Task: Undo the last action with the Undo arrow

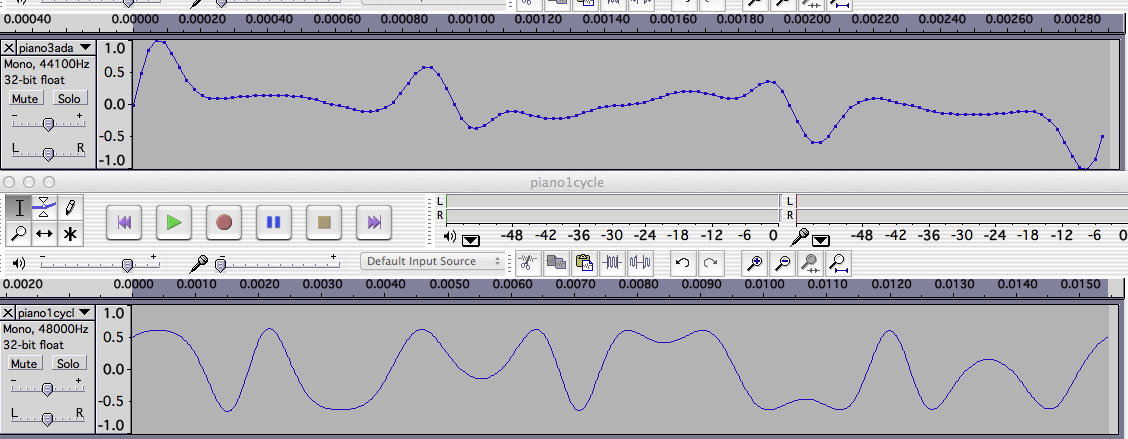Action: (x=683, y=263)
